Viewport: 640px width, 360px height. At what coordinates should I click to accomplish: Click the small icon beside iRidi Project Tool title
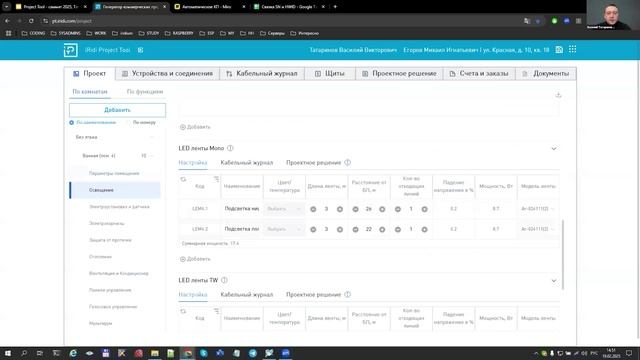140,50
